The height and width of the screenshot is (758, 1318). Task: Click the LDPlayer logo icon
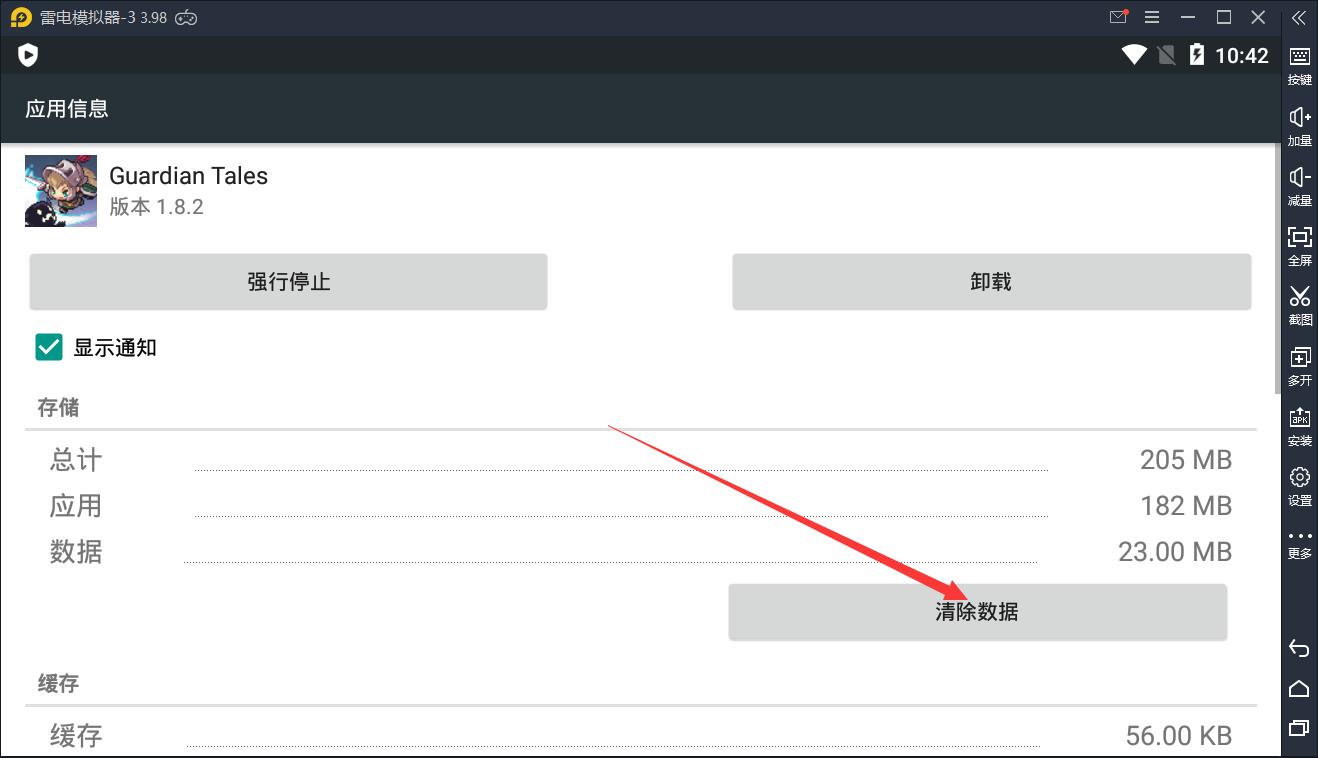pos(21,18)
